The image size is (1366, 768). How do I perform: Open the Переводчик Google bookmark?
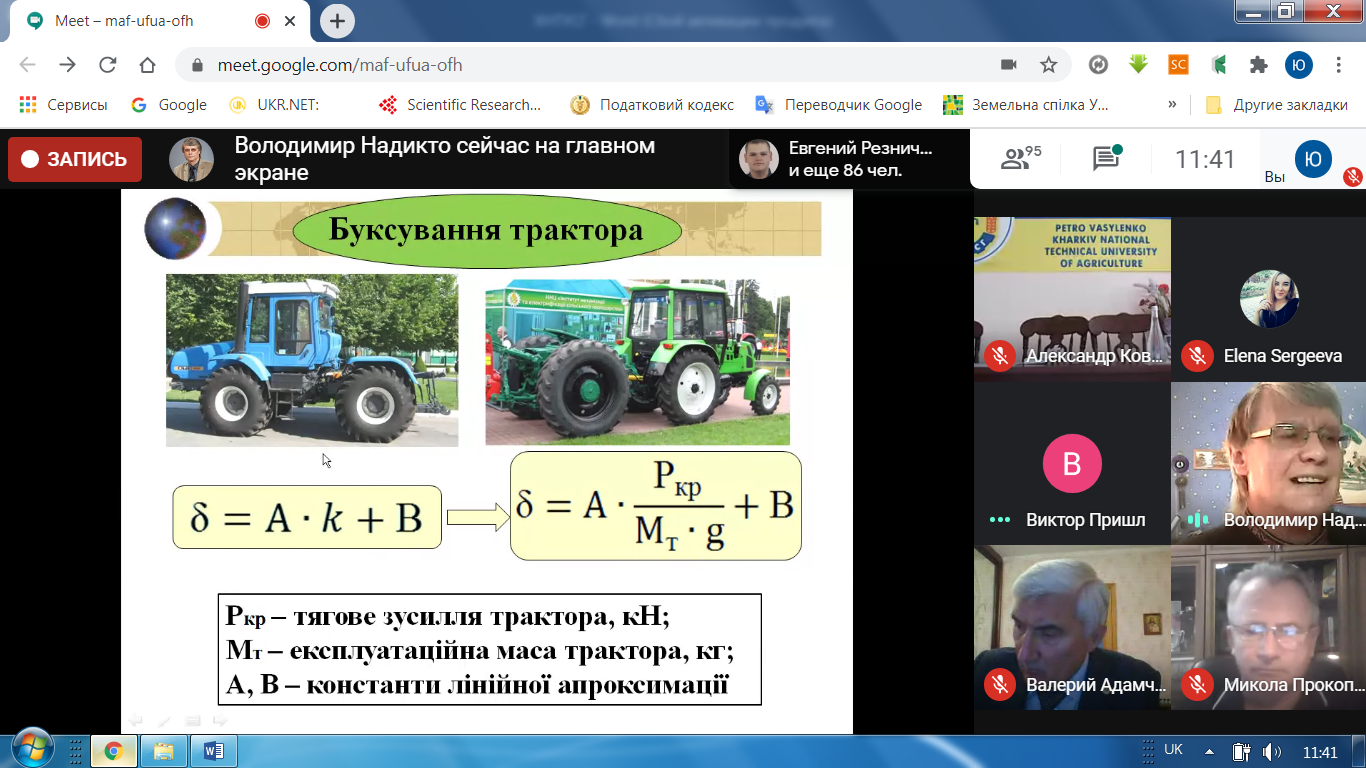click(839, 105)
